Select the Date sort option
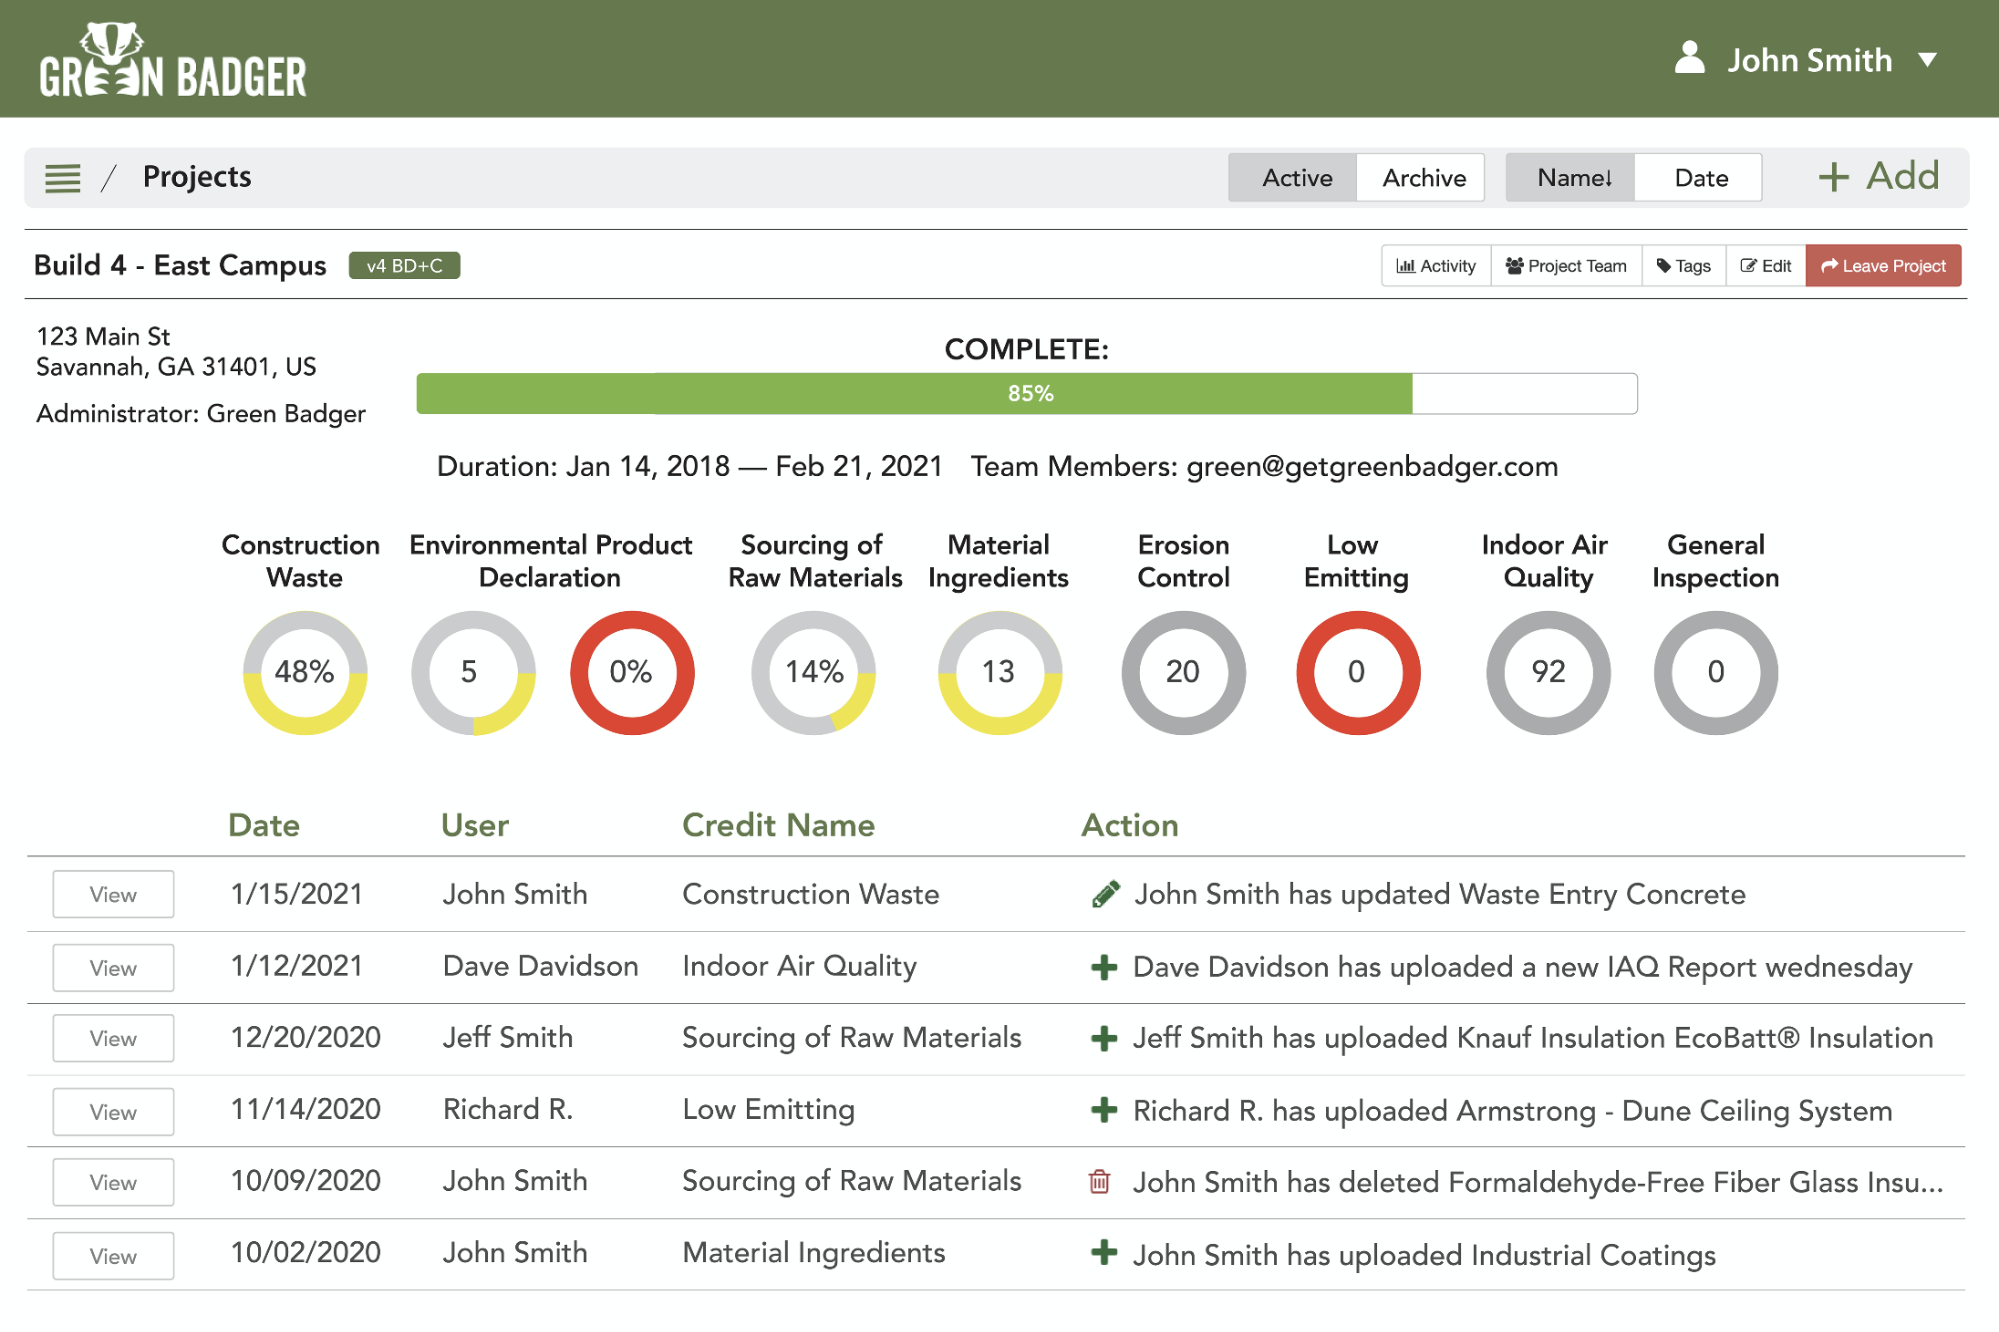The image size is (1999, 1332). pyautogui.click(x=1700, y=177)
